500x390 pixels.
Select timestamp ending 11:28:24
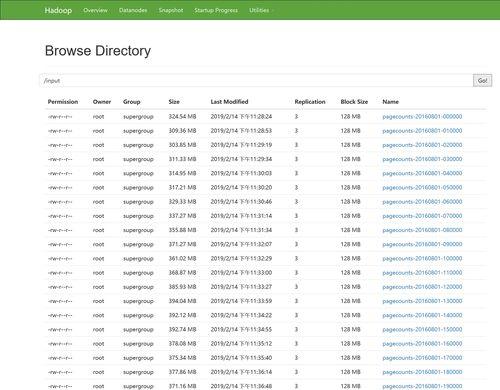click(241, 117)
